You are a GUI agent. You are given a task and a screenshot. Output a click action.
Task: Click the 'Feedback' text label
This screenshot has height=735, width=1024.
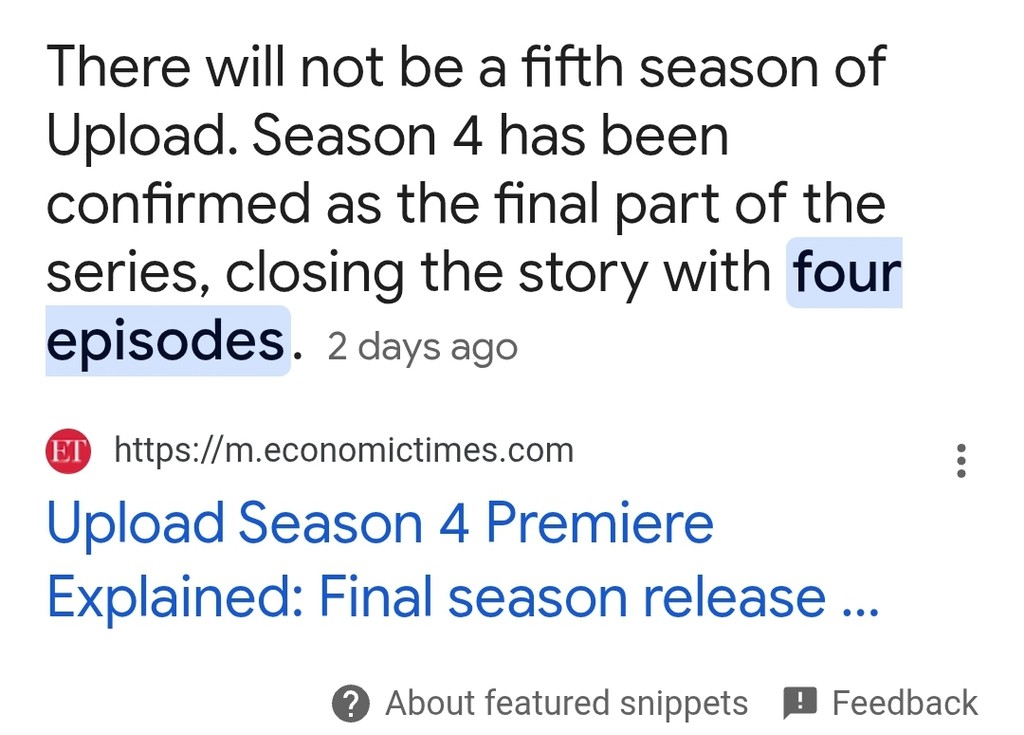tap(904, 704)
